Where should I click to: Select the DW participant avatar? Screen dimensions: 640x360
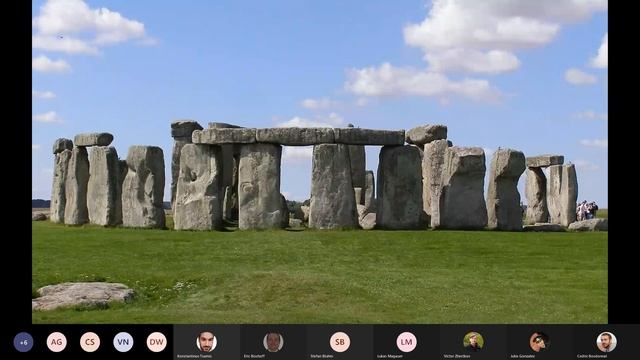click(157, 342)
